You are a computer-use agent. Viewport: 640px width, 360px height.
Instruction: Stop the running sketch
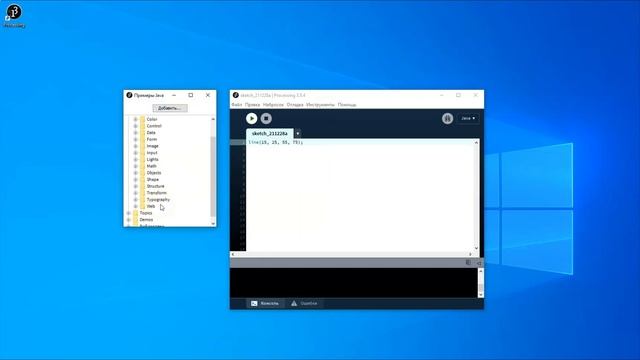[x=266, y=118]
